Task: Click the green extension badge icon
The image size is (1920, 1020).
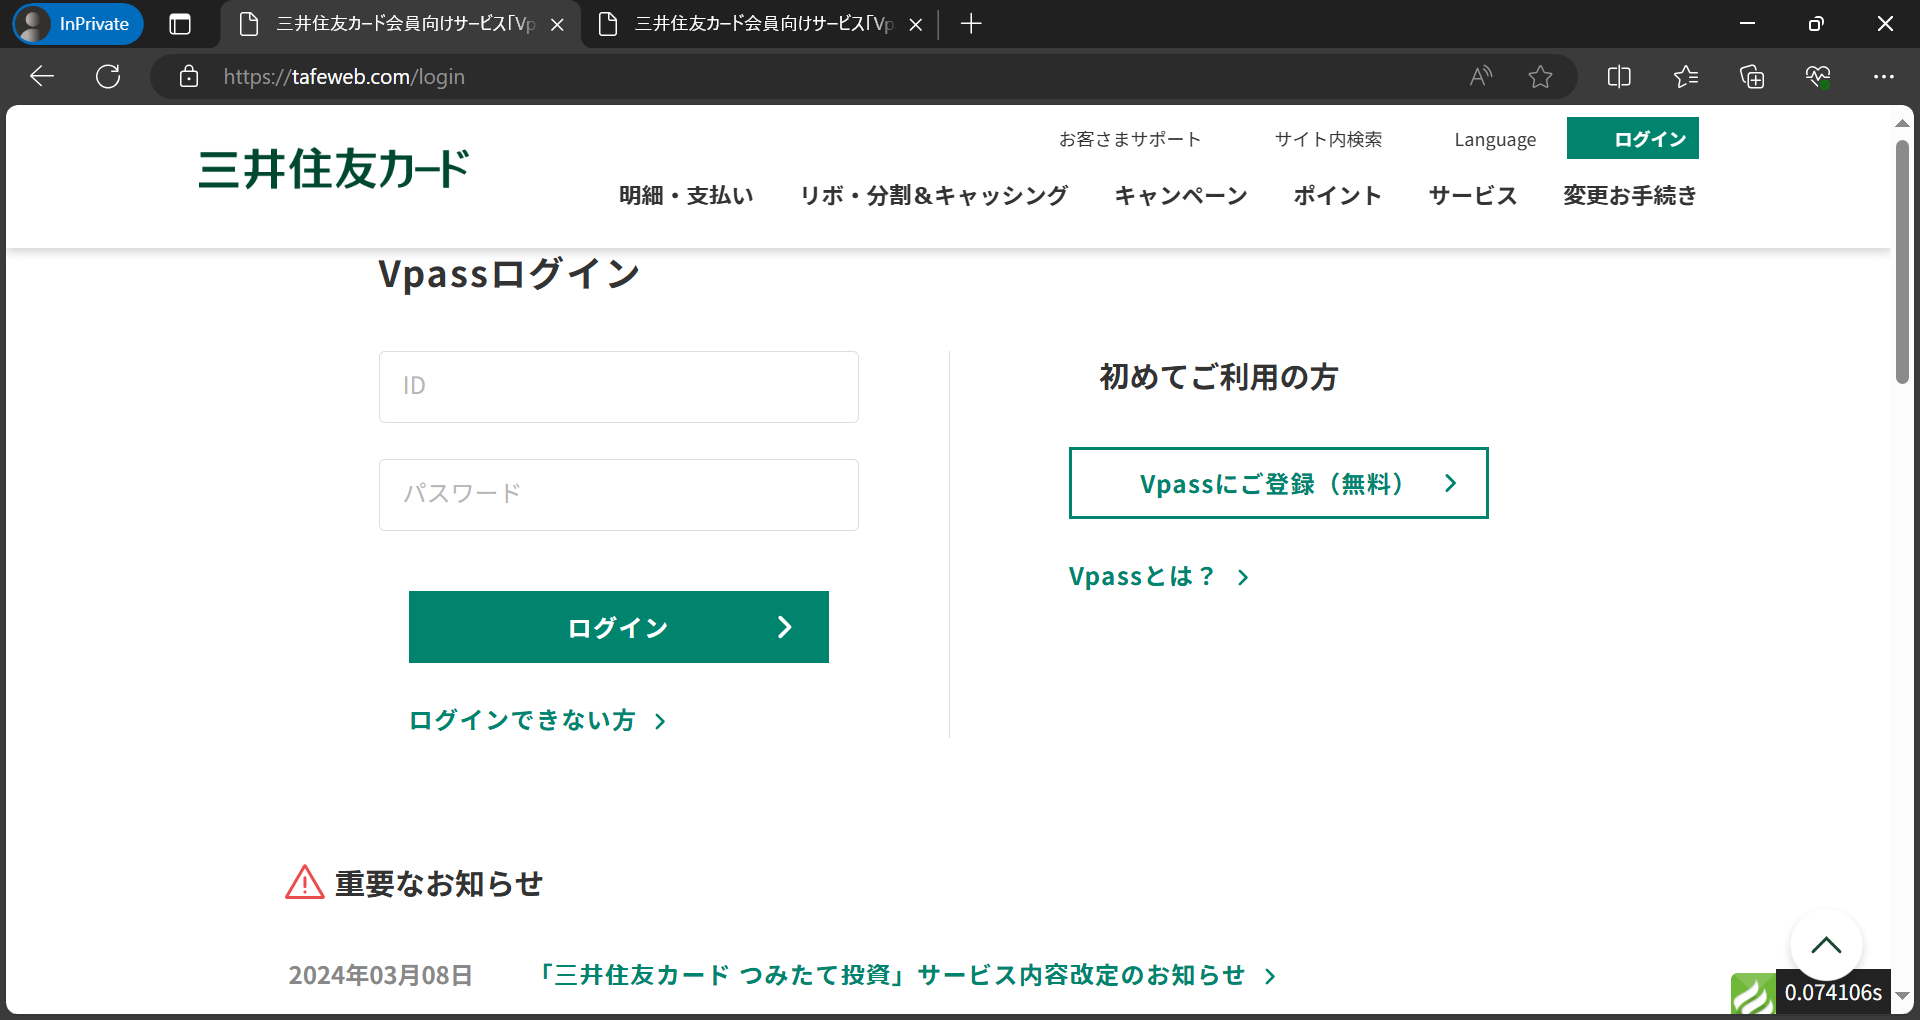Action: click(1753, 994)
